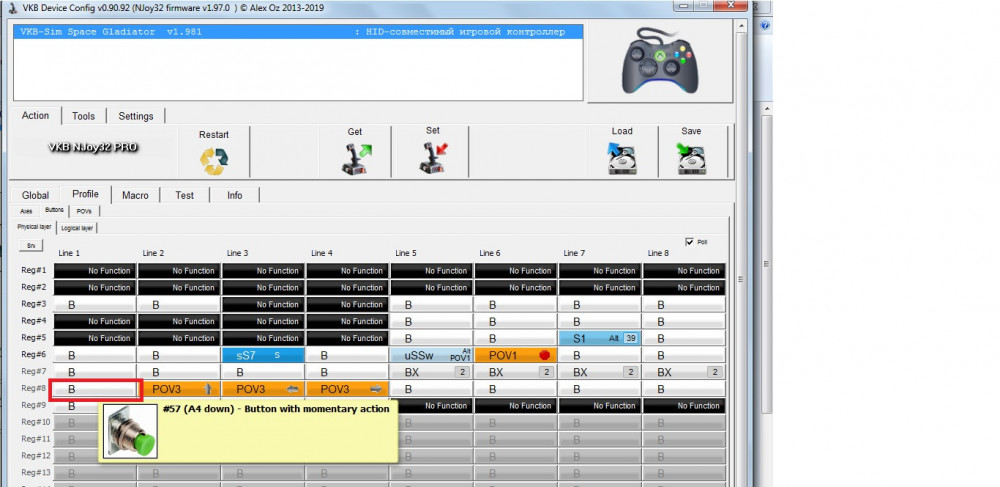Open the Global tab
Viewport: 1000px width, 487px height.
(35, 196)
